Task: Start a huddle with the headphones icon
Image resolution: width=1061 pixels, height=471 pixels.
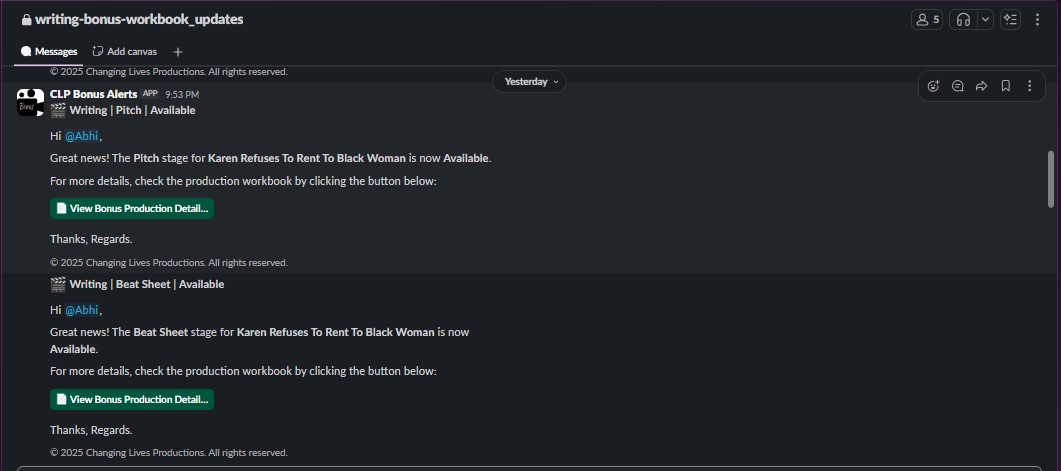Action: pos(963,19)
